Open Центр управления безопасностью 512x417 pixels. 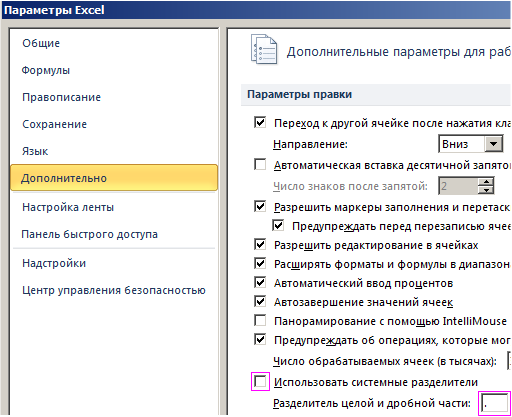pyautogui.click(x=114, y=290)
